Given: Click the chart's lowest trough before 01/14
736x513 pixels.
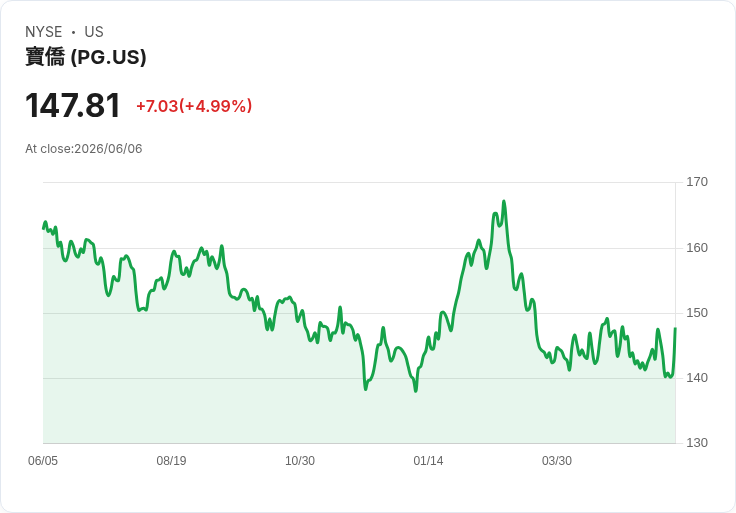Looking at the screenshot, I should pos(416,391).
